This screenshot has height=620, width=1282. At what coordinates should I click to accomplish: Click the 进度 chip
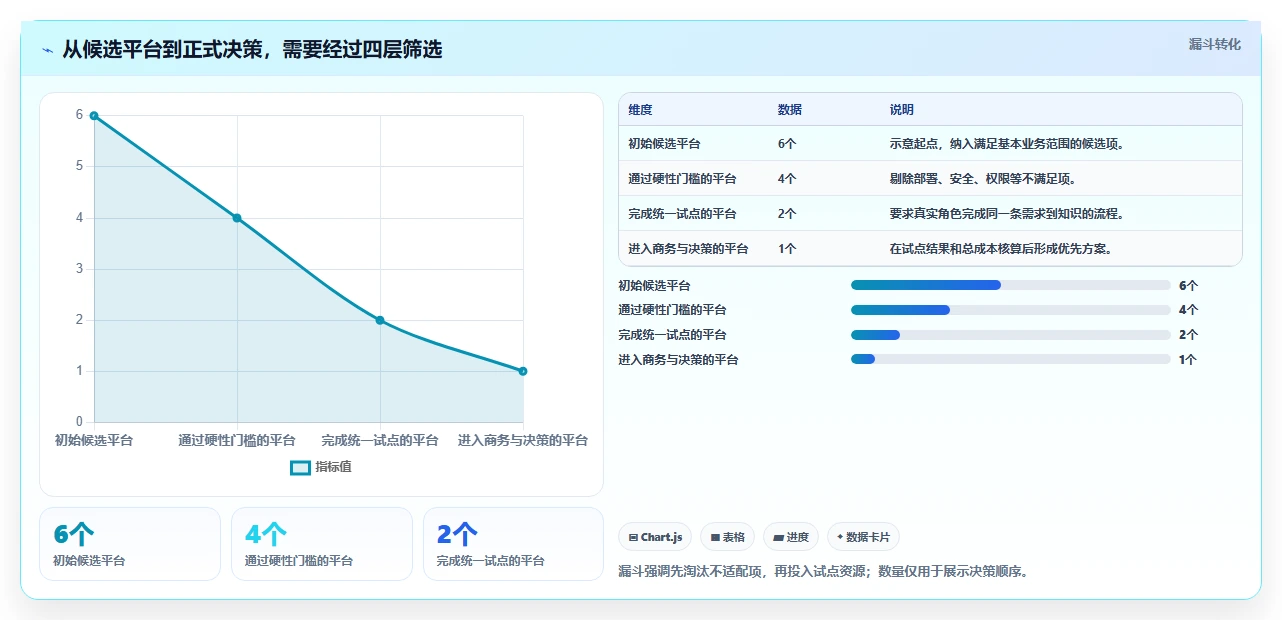[791, 537]
